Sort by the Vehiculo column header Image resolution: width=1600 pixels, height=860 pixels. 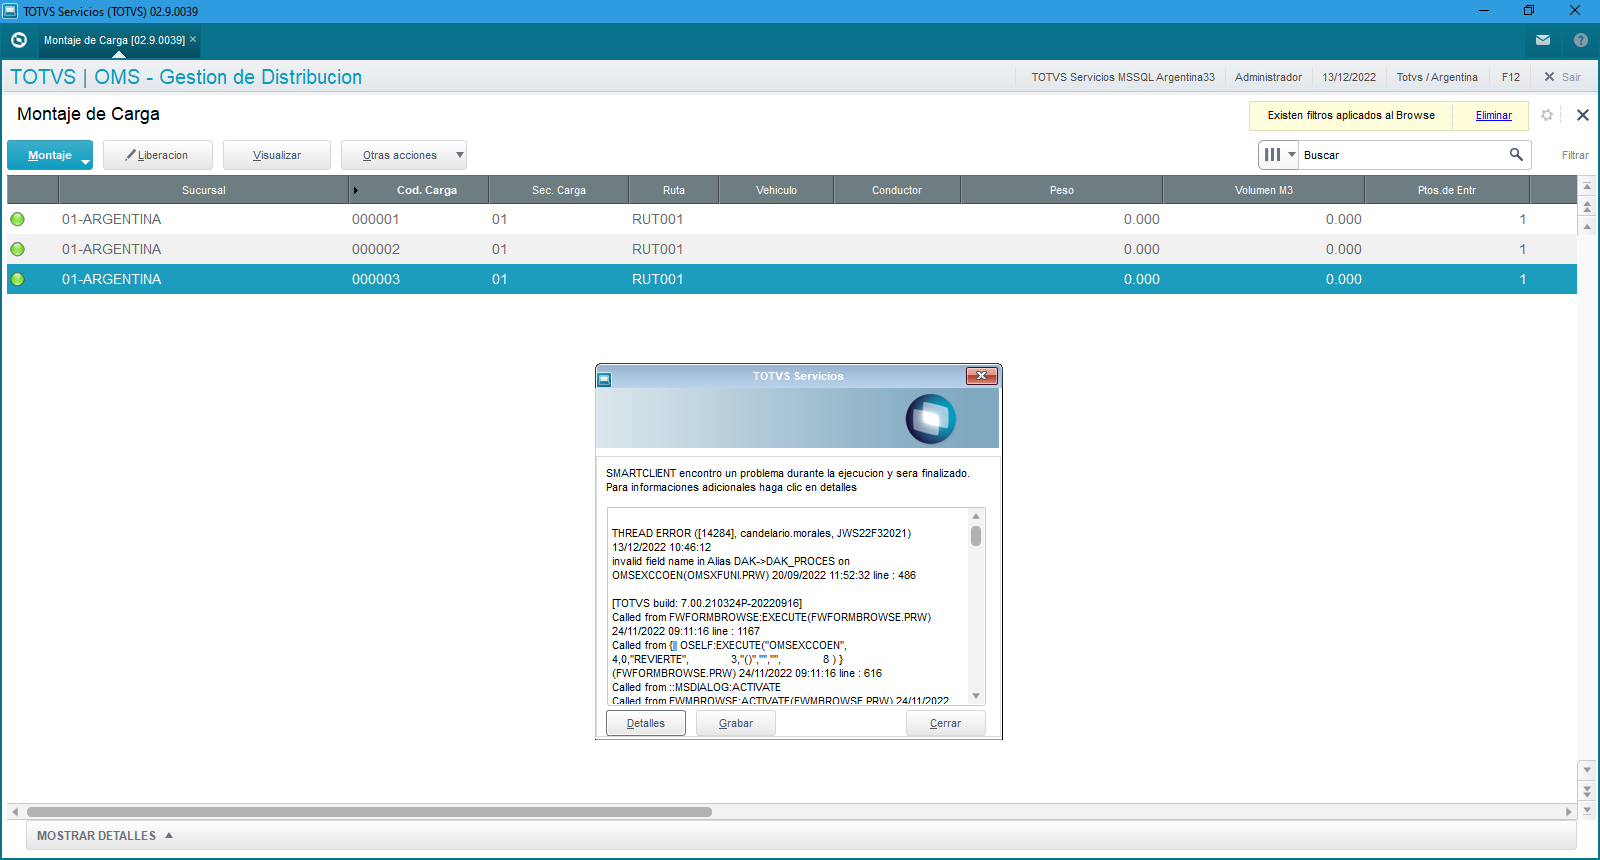777,190
